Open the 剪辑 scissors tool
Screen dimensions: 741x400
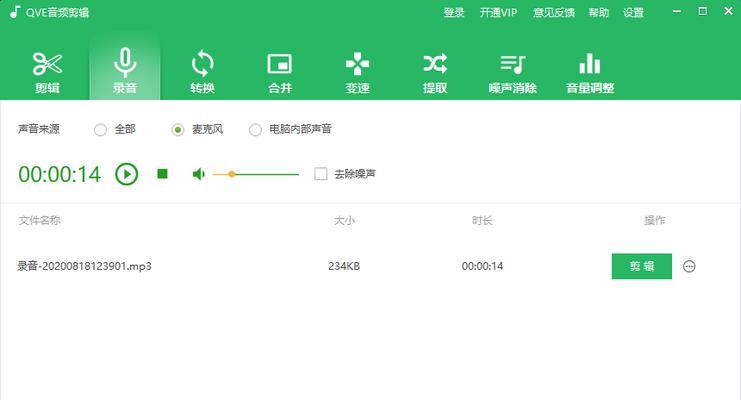point(47,72)
